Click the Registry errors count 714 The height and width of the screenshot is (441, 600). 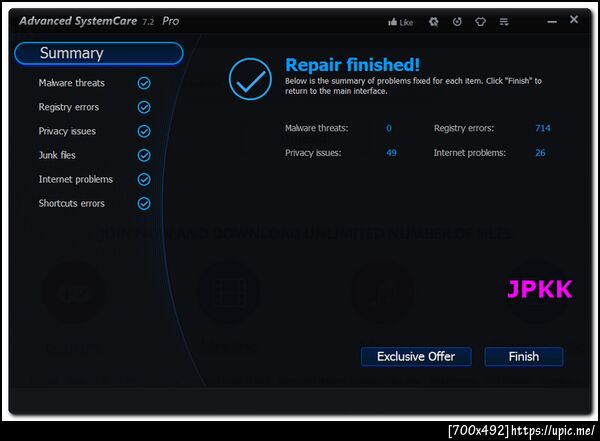coord(543,128)
